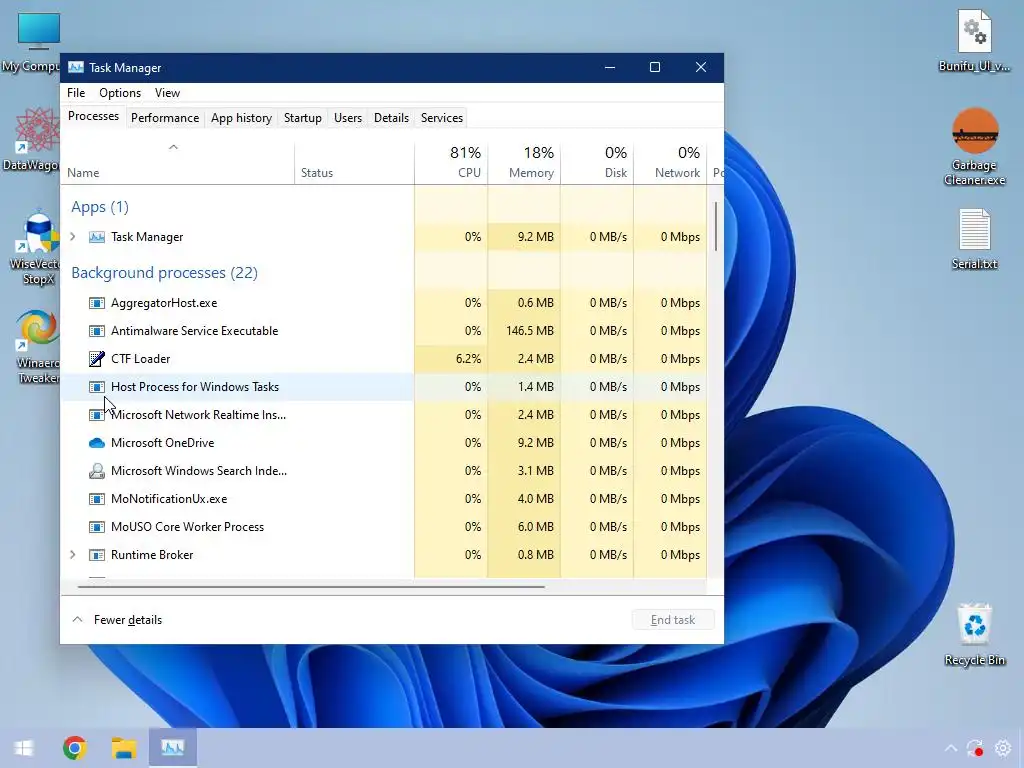Screen dimensions: 1024x768
Task: Open the View menu
Action: 167,93
